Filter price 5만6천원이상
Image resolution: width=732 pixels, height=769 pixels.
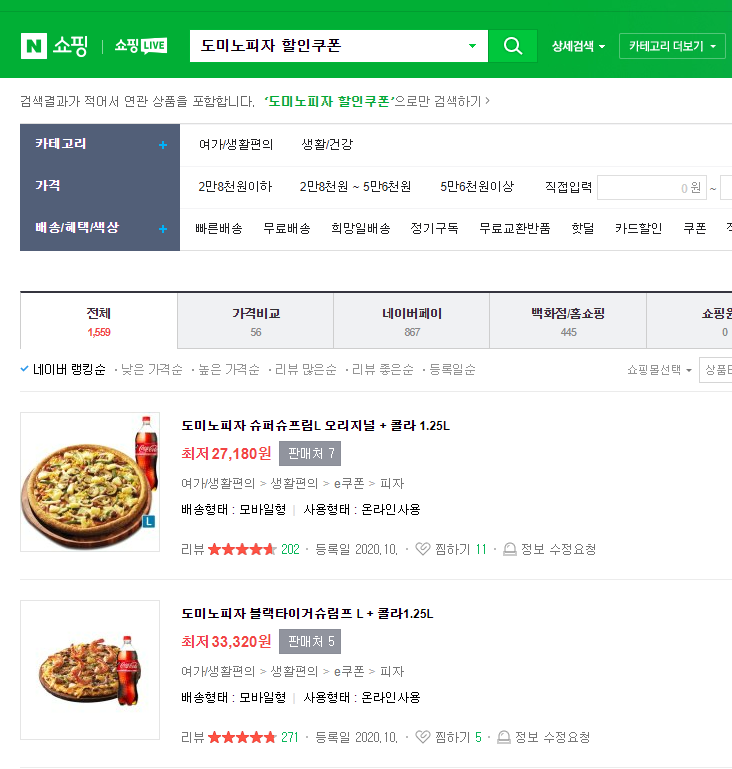click(477, 186)
